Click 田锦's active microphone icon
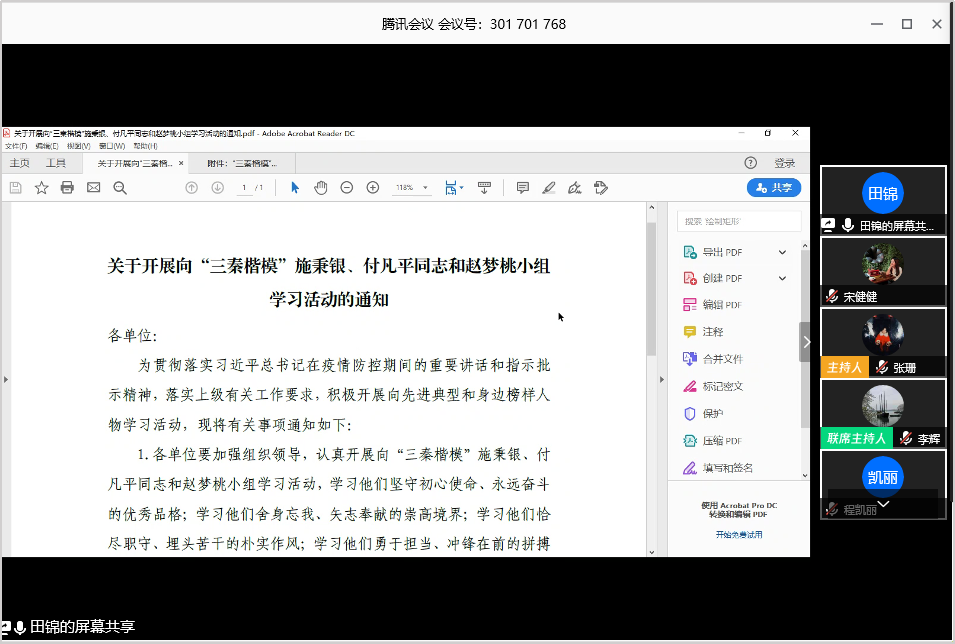 click(x=848, y=225)
